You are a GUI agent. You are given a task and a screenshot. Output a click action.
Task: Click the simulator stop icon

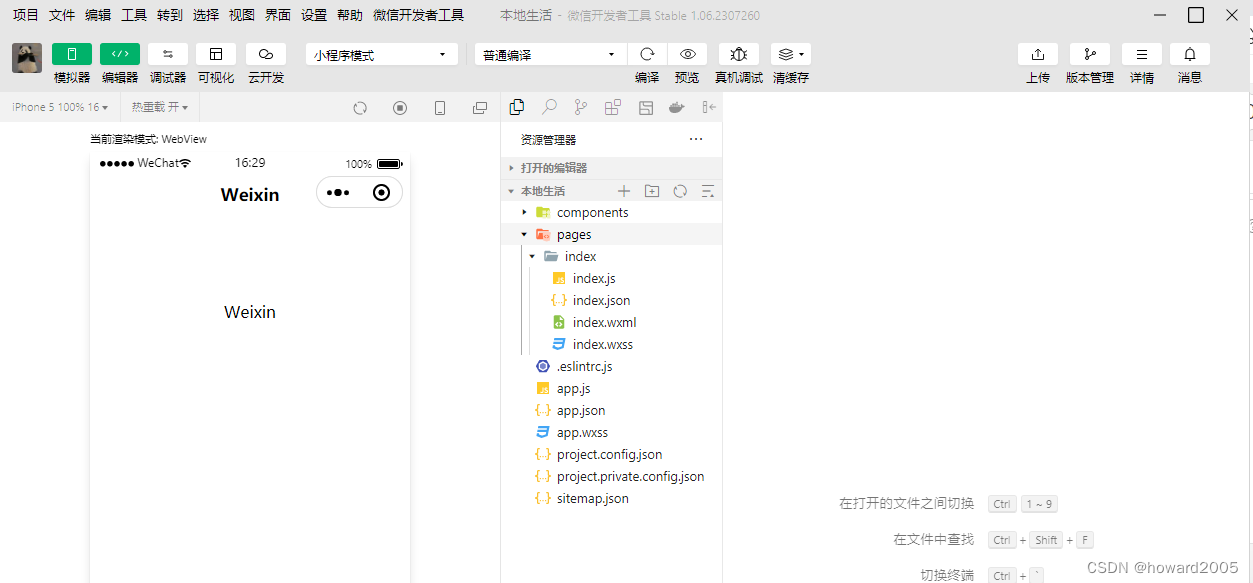click(400, 108)
